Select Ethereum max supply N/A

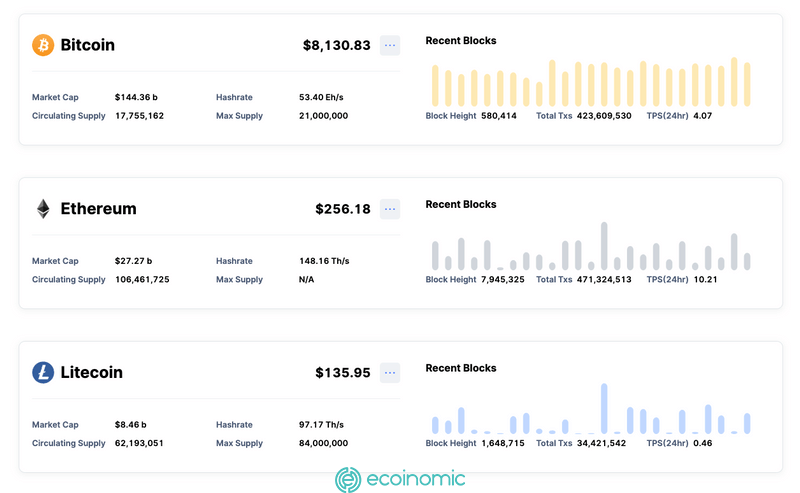(307, 280)
